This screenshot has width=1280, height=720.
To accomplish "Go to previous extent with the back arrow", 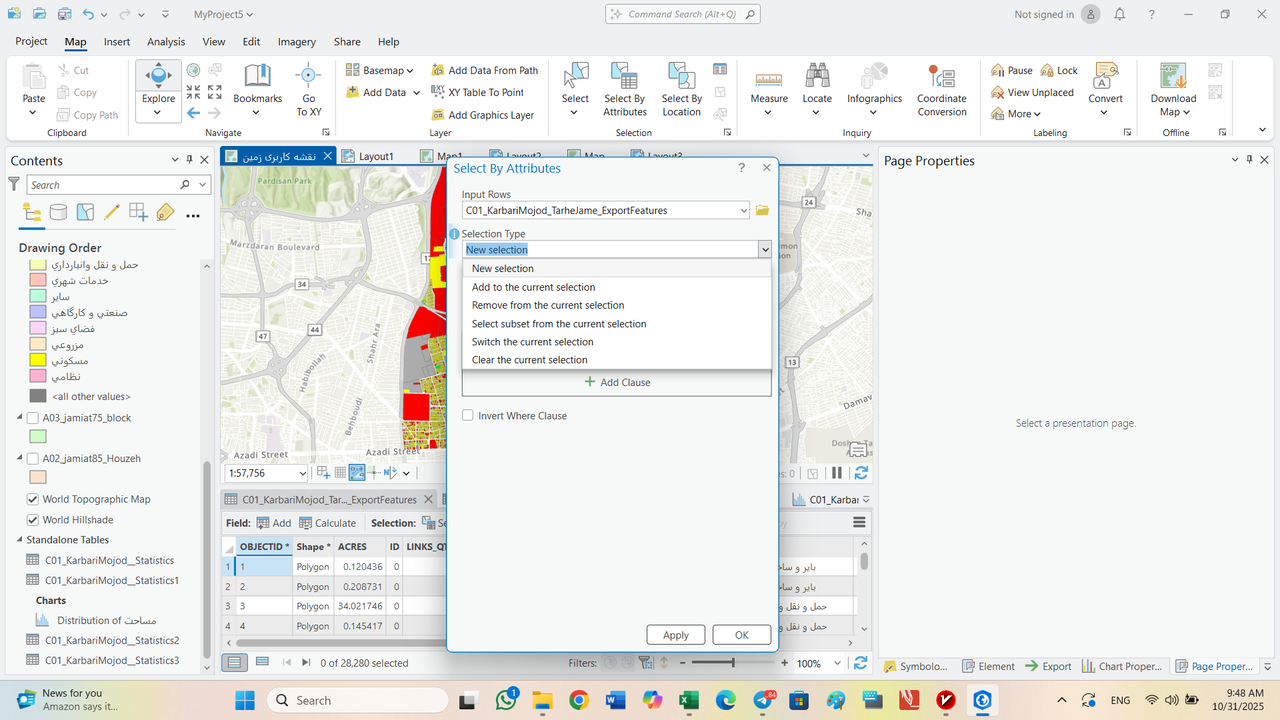I will 193,113.
